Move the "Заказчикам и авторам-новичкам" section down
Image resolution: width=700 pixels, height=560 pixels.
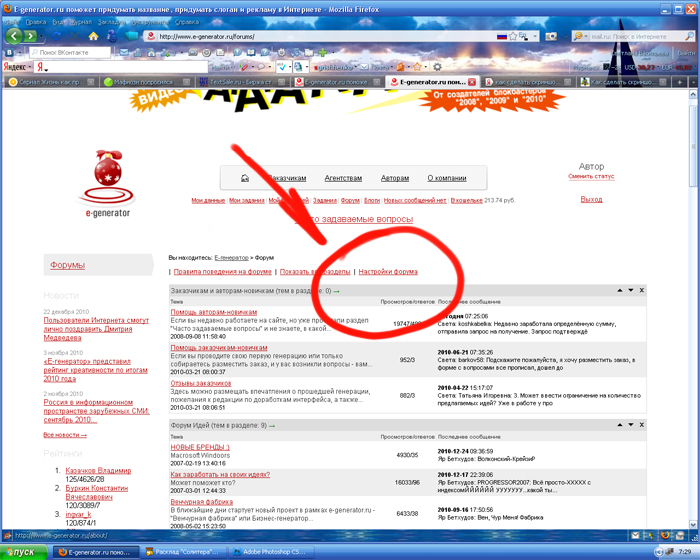click(629, 290)
